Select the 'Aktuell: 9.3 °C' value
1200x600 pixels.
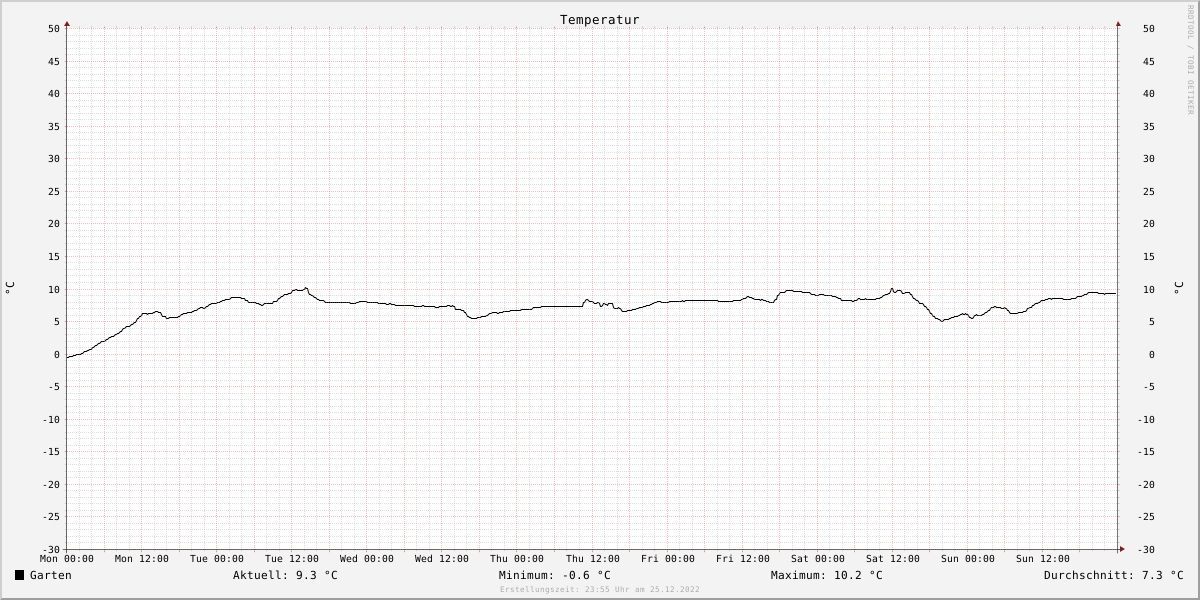(x=286, y=575)
